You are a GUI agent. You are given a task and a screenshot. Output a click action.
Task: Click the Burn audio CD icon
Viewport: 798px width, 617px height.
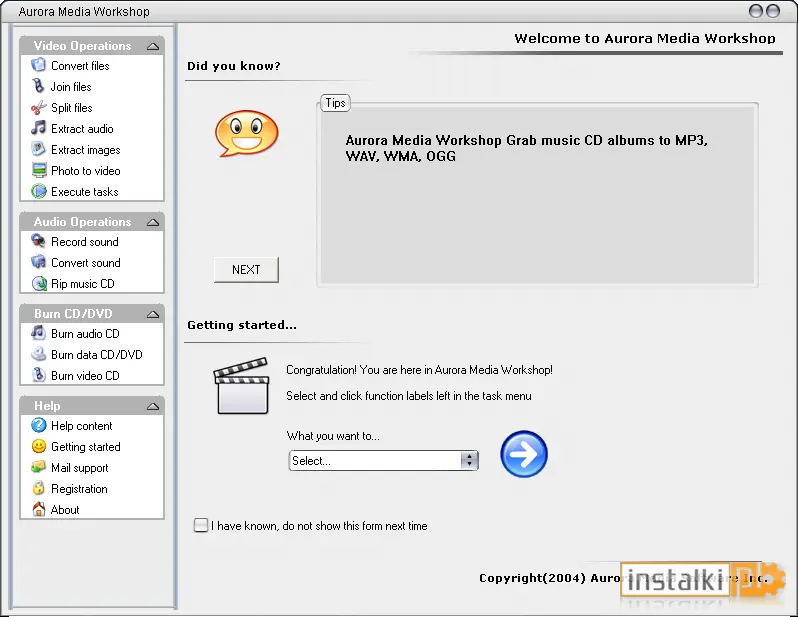point(38,333)
